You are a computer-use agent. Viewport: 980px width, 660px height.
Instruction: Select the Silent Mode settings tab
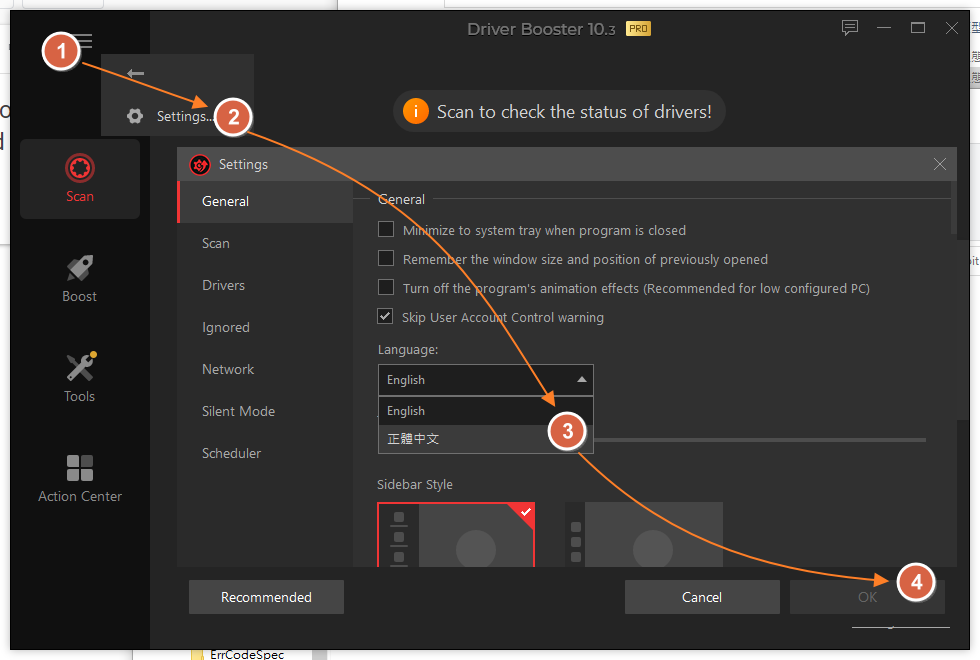pos(265,411)
